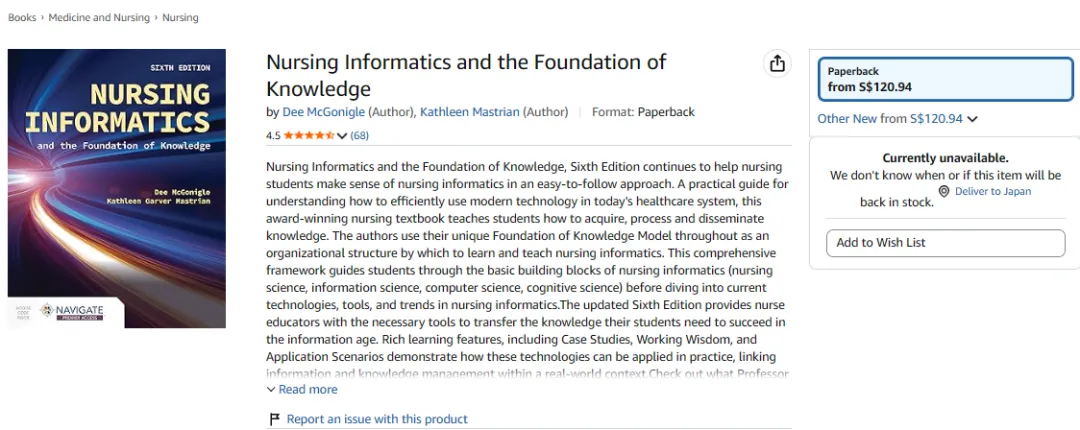Open author Dee McGonigle's page
The height and width of the screenshot is (430, 1080).
[324, 112]
